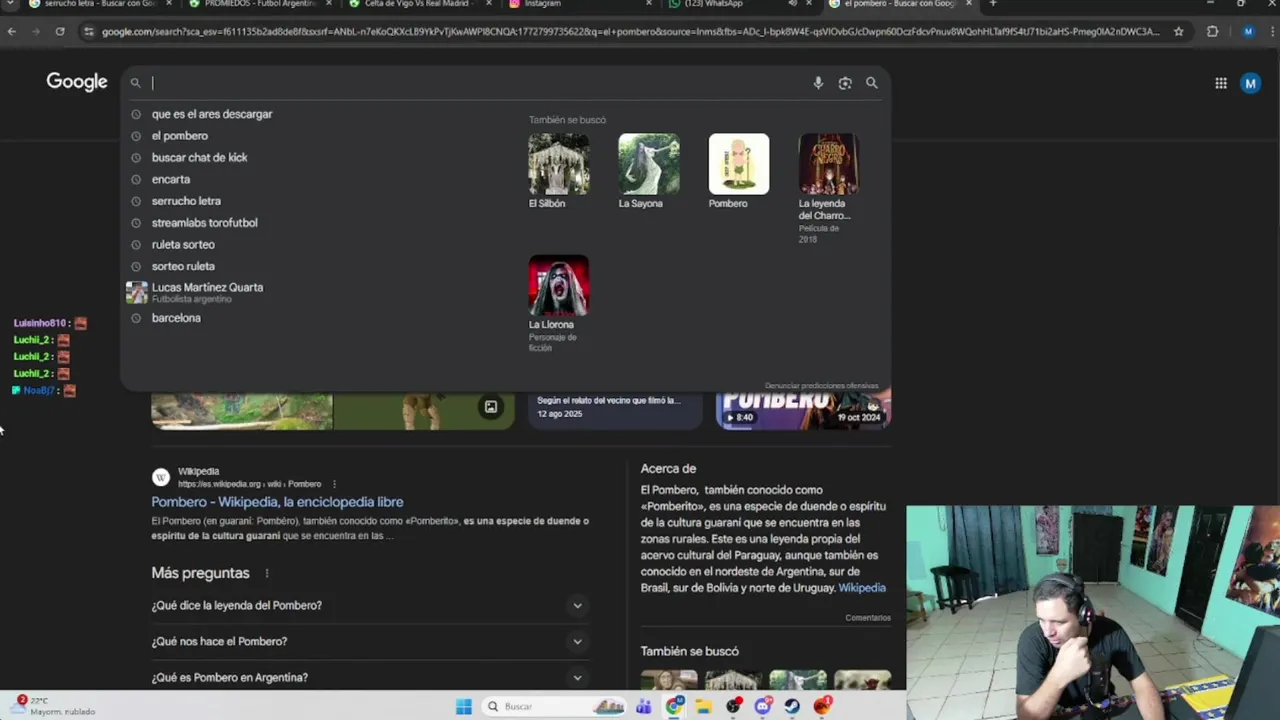
Task: Click the magnifier search button in search box
Action: (x=872, y=83)
